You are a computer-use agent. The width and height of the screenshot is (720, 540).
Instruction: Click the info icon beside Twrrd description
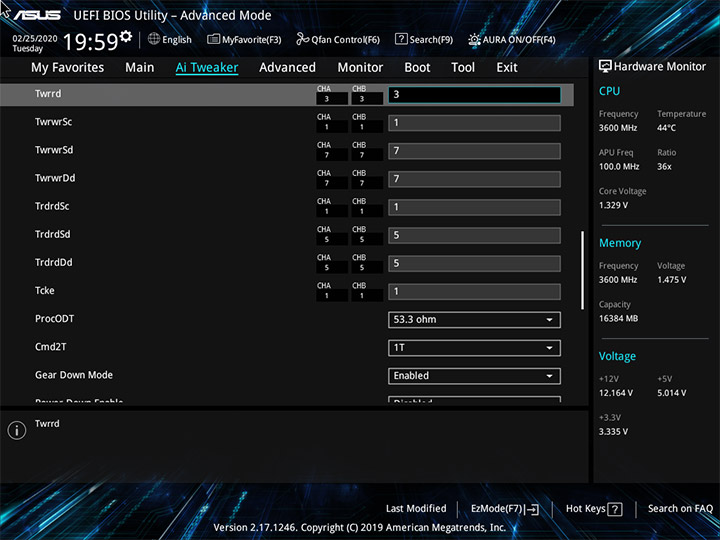click(17, 430)
